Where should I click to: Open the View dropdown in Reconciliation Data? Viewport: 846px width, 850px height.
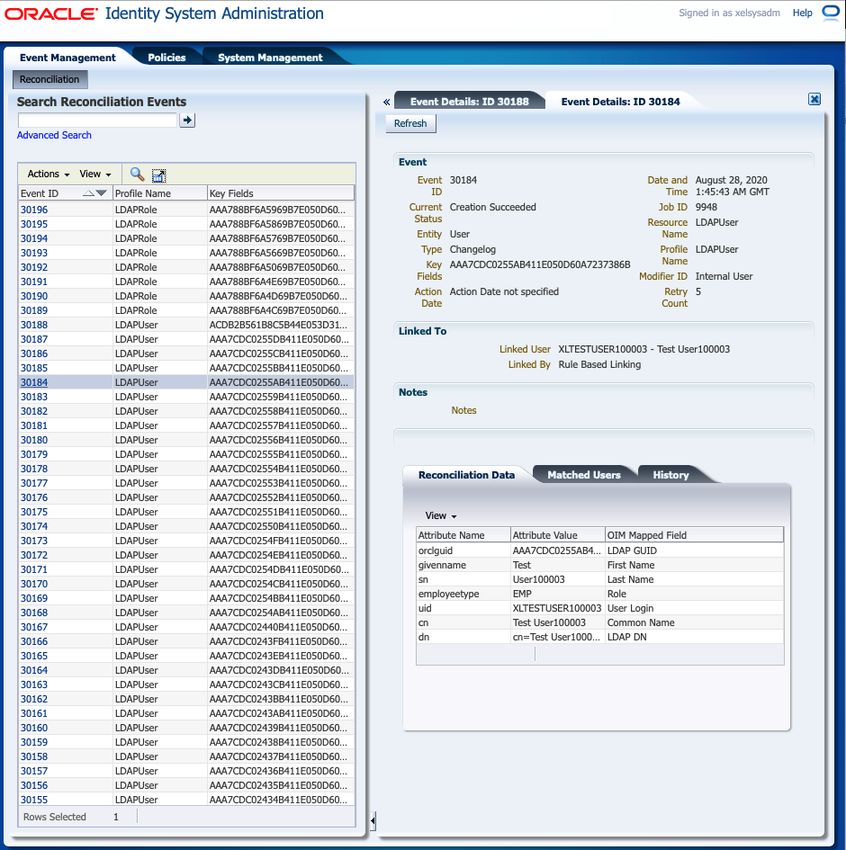tap(441, 516)
